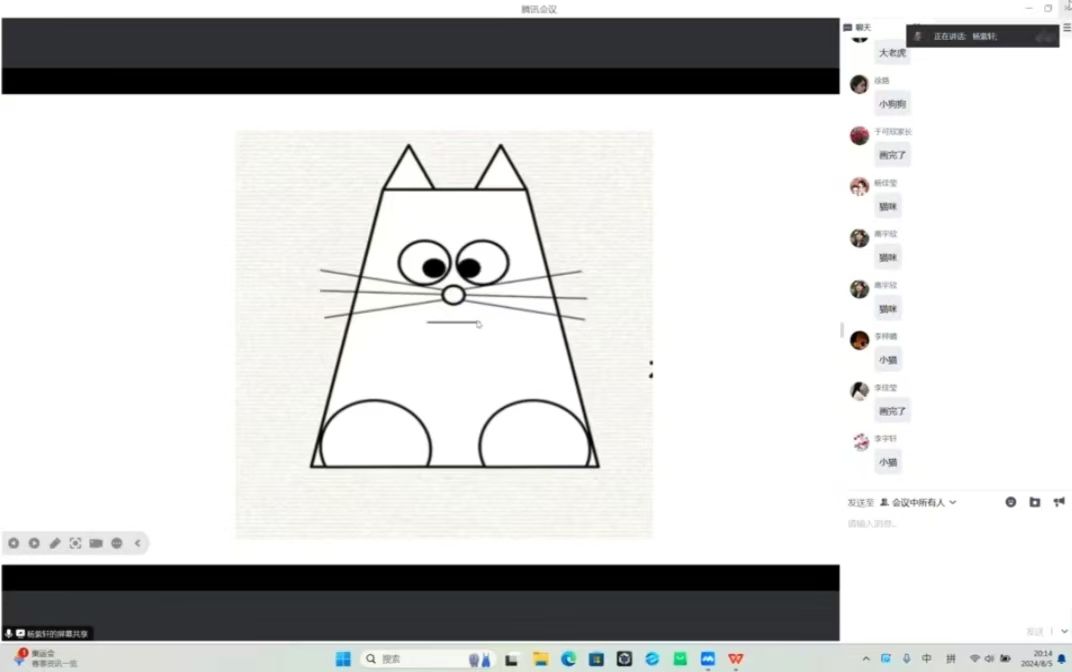Viewport: 1072px width, 672px height.
Task: Click the next slide play arrow icon
Action: click(34, 543)
